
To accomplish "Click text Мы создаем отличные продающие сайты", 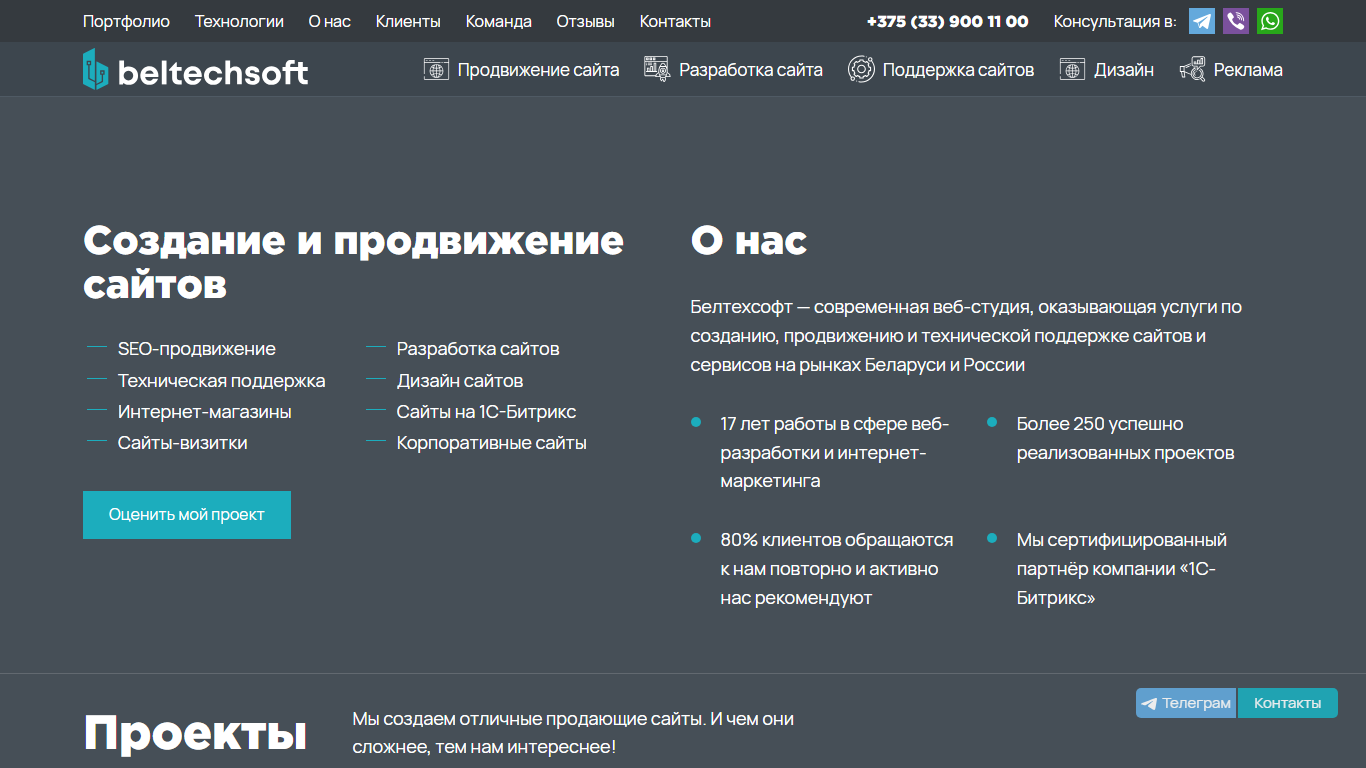I will click(x=573, y=733).
